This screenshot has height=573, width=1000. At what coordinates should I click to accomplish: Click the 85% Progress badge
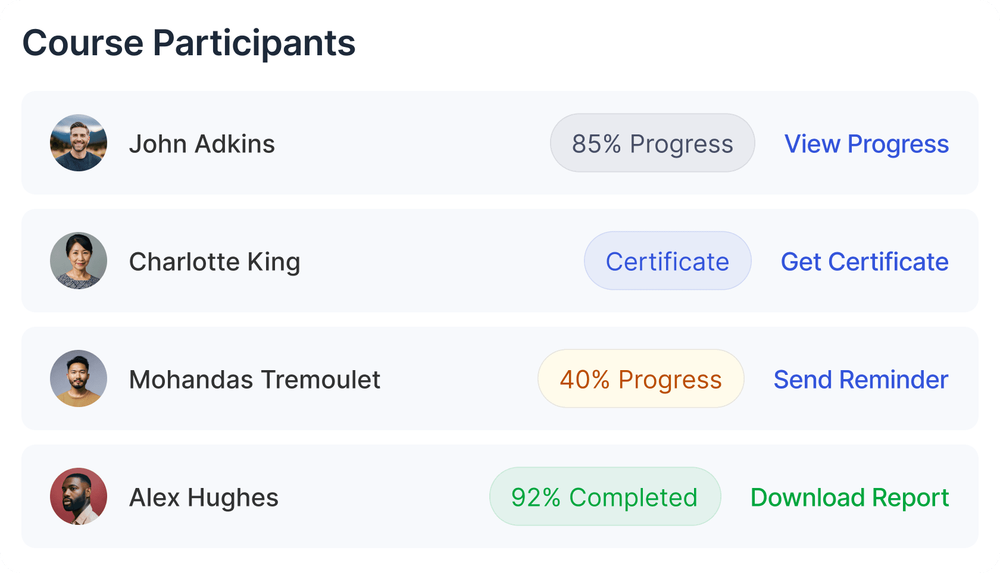tap(652, 144)
